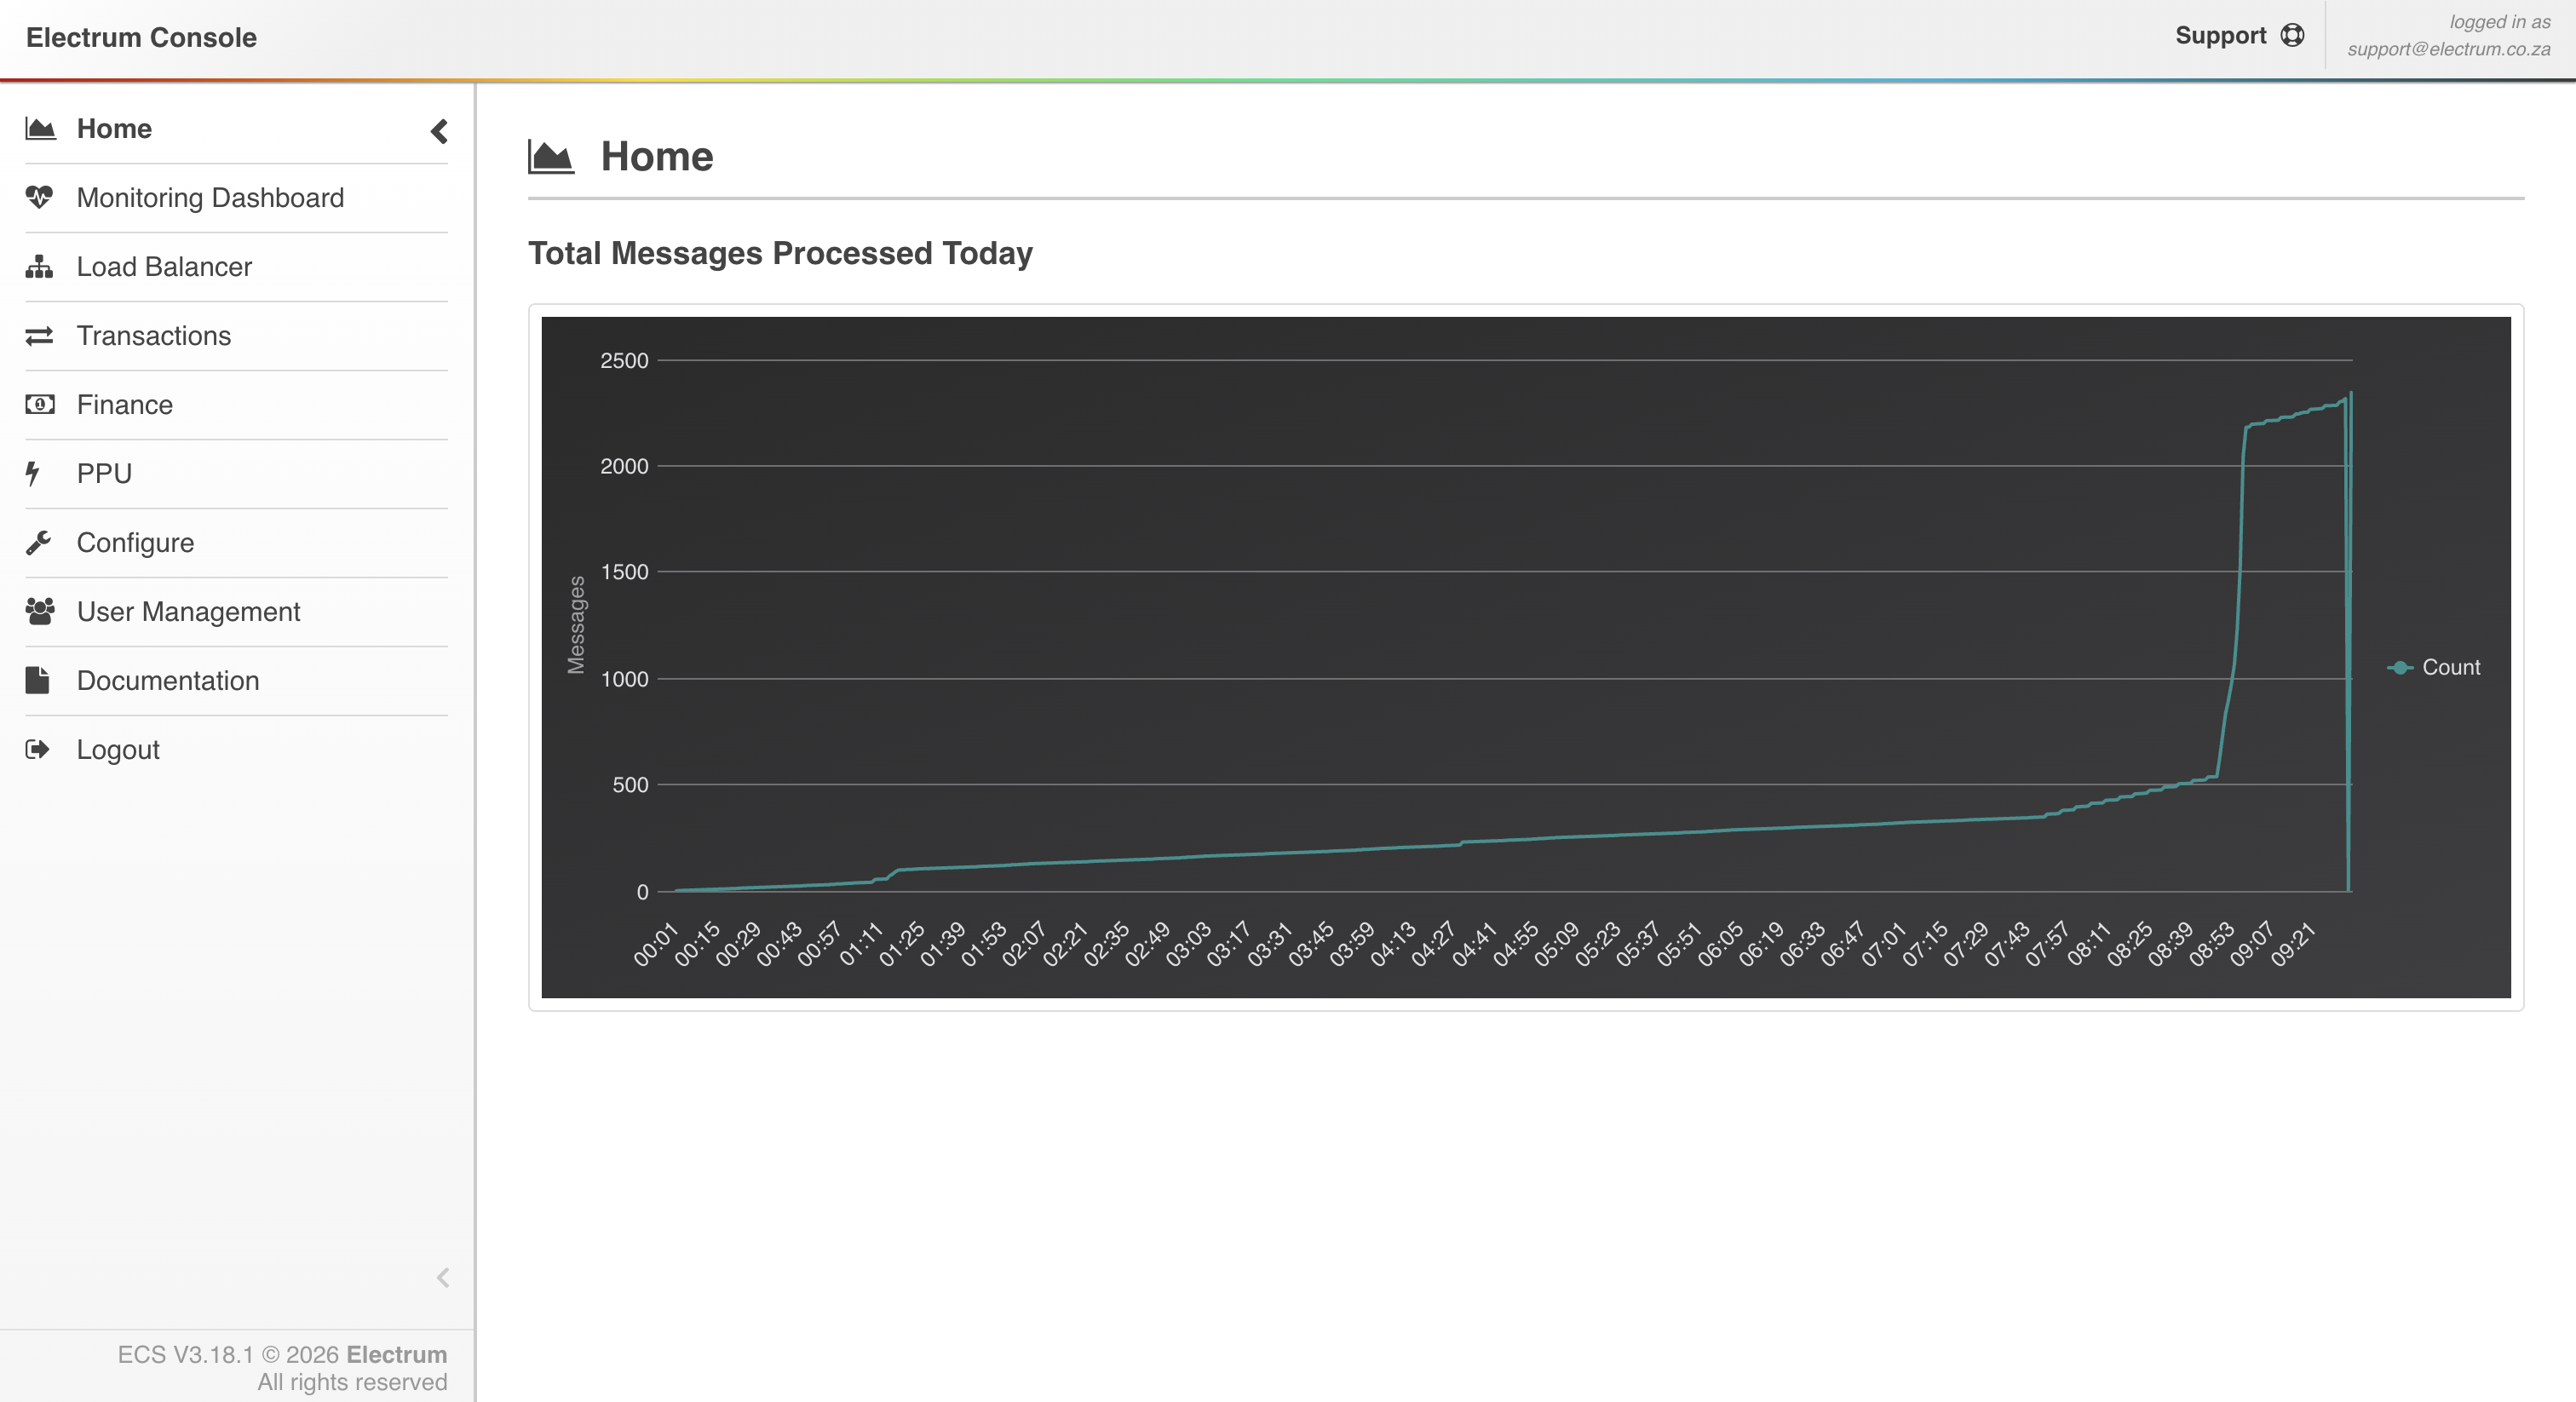This screenshot has height=1402, width=2576.
Task: Click the User Management group icon
Action: pos(39,611)
